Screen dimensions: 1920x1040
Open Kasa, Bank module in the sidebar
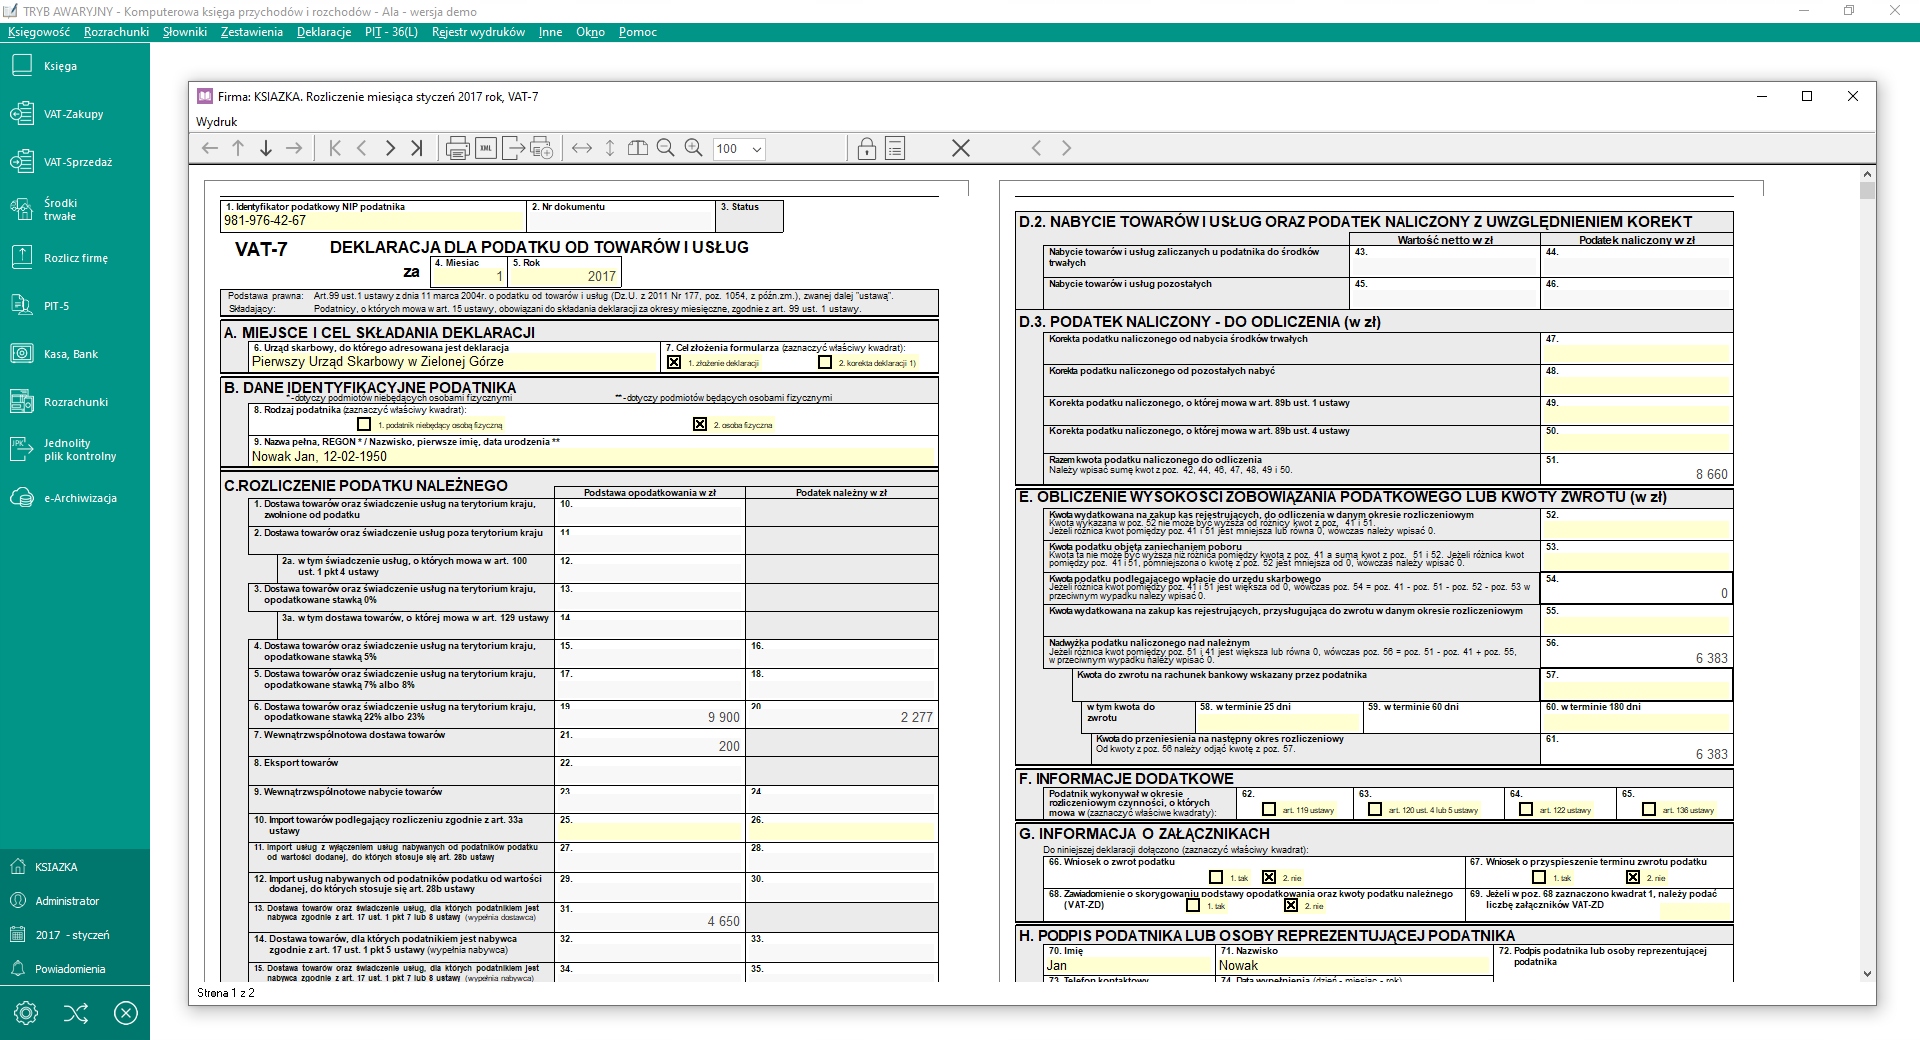point(70,354)
